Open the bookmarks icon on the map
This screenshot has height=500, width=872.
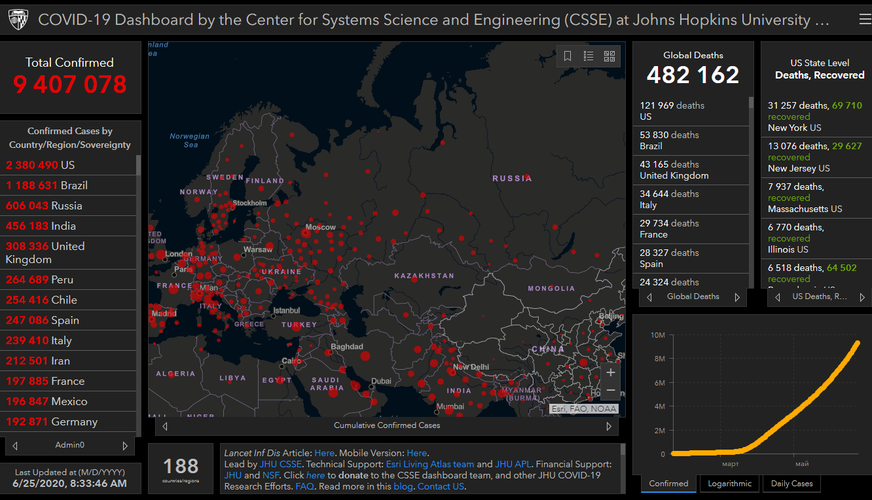click(x=568, y=57)
